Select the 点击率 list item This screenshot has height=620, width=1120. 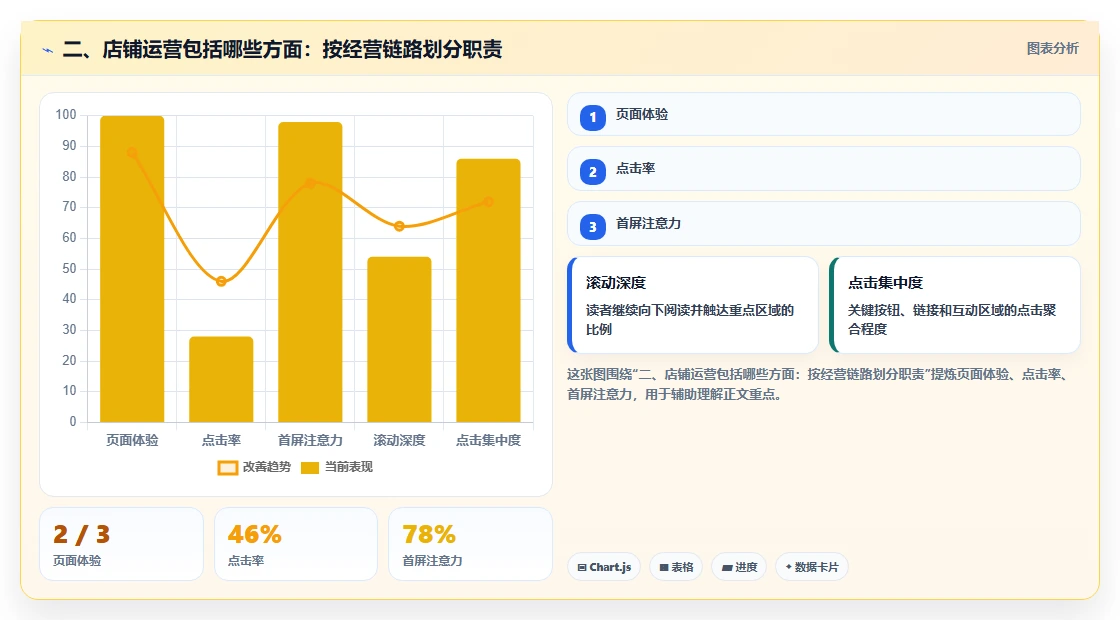pos(824,169)
